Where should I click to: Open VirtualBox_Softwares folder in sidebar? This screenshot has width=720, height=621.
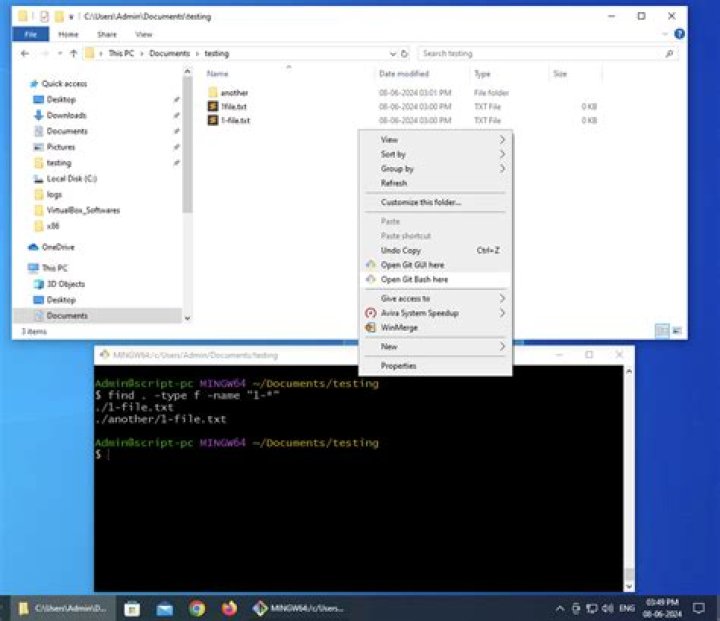83,210
